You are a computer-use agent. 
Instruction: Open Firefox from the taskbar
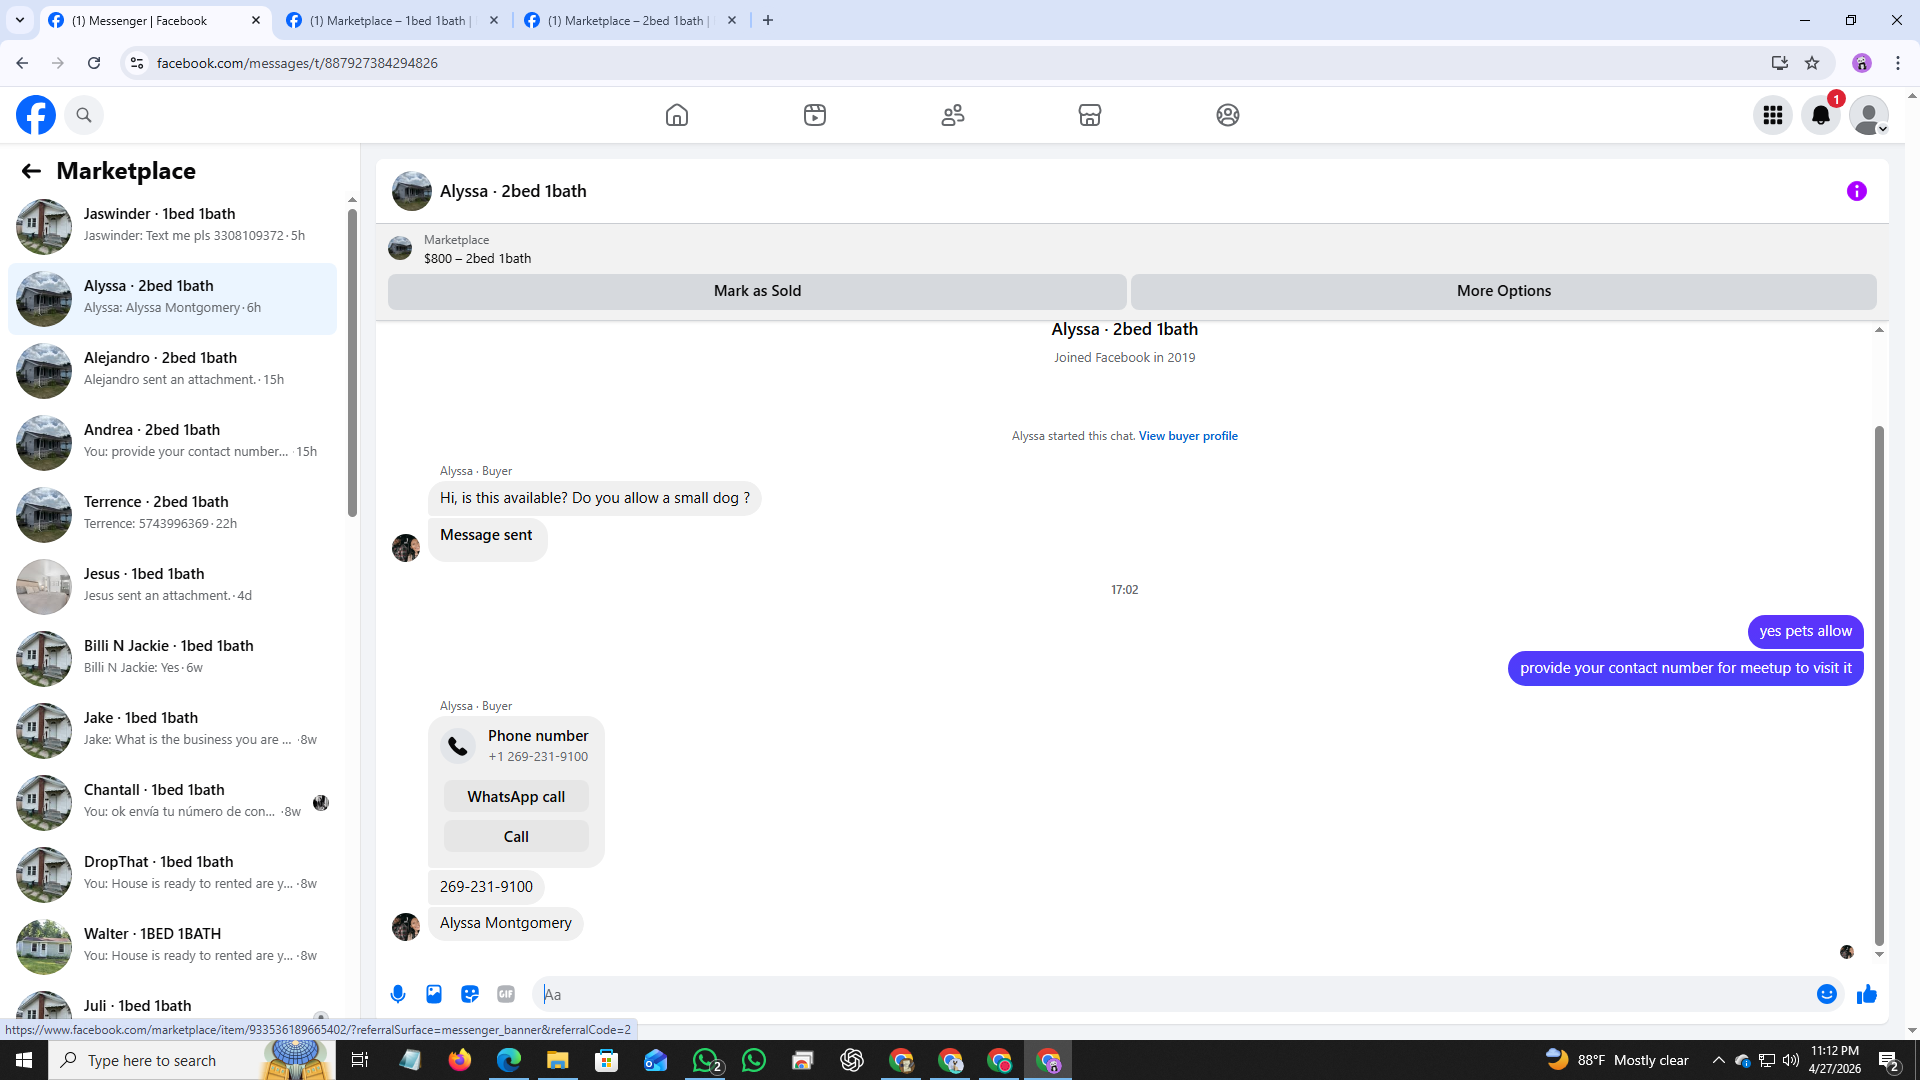pyautogui.click(x=460, y=1060)
